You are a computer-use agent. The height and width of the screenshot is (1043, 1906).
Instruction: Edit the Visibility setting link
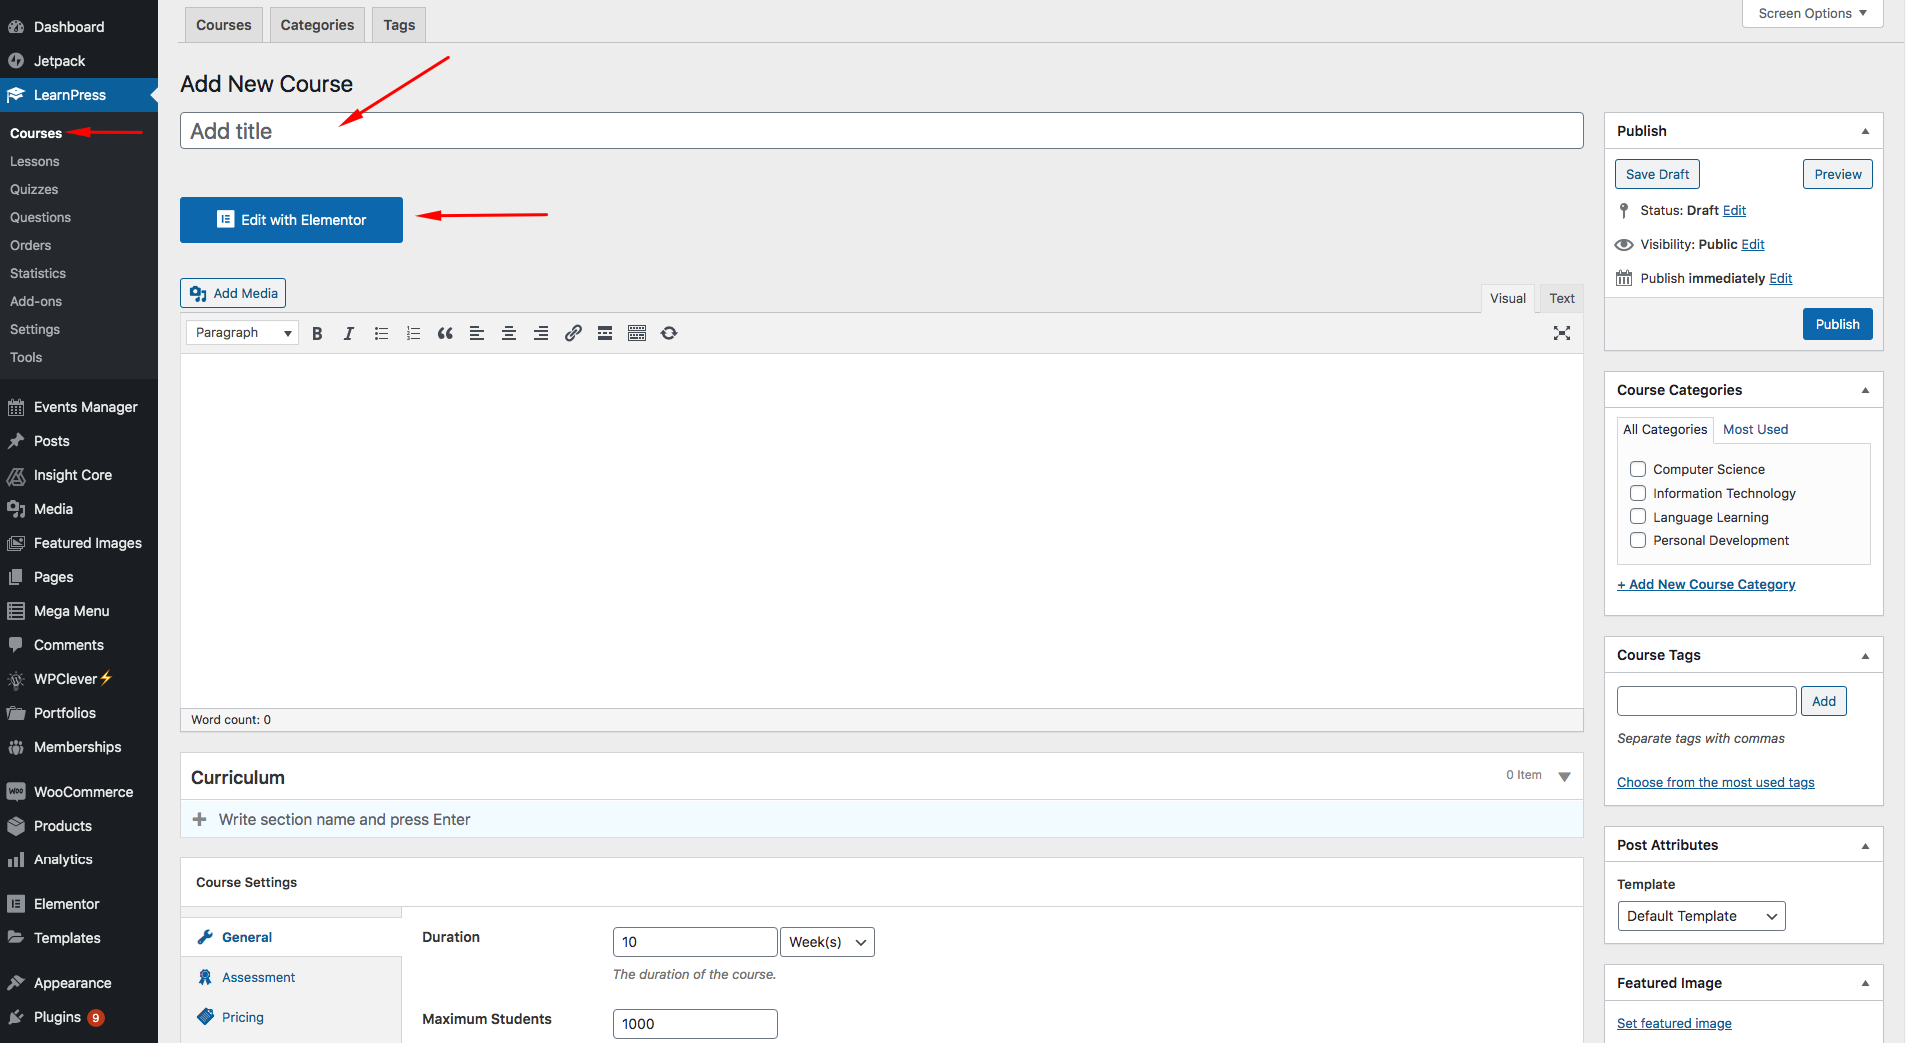(x=1753, y=244)
